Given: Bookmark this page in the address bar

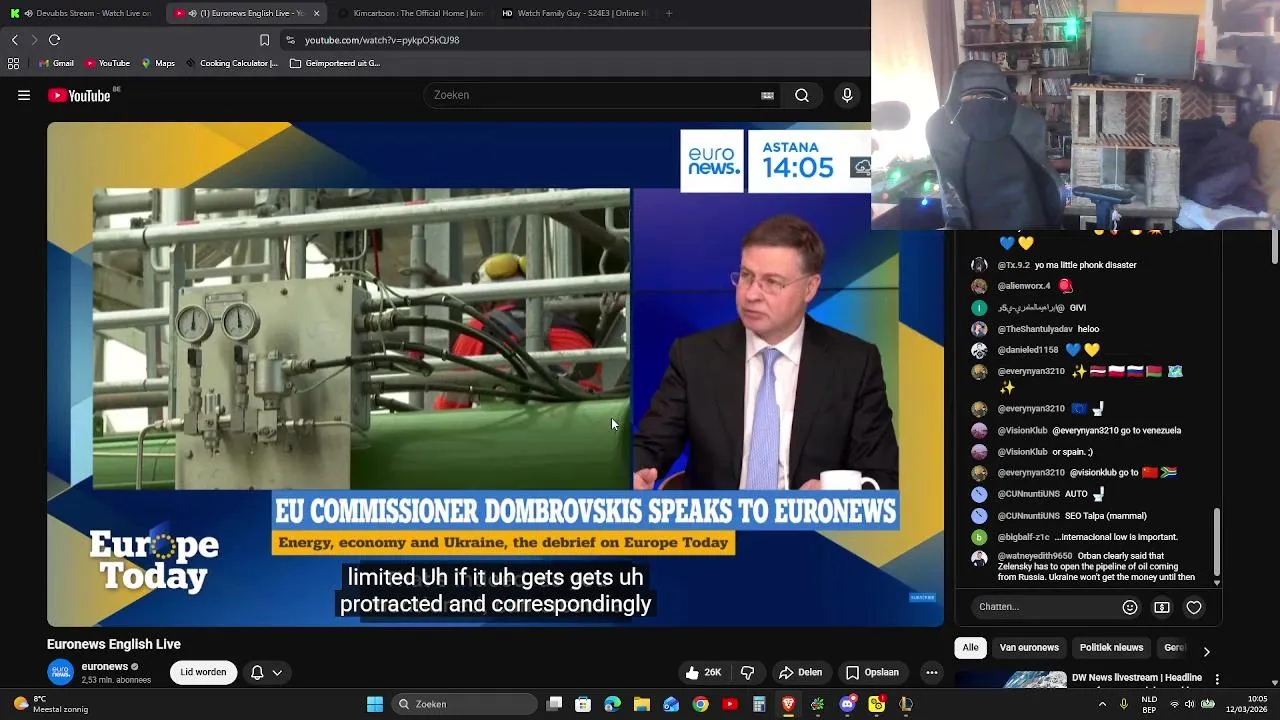Looking at the screenshot, I should (x=264, y=40).
